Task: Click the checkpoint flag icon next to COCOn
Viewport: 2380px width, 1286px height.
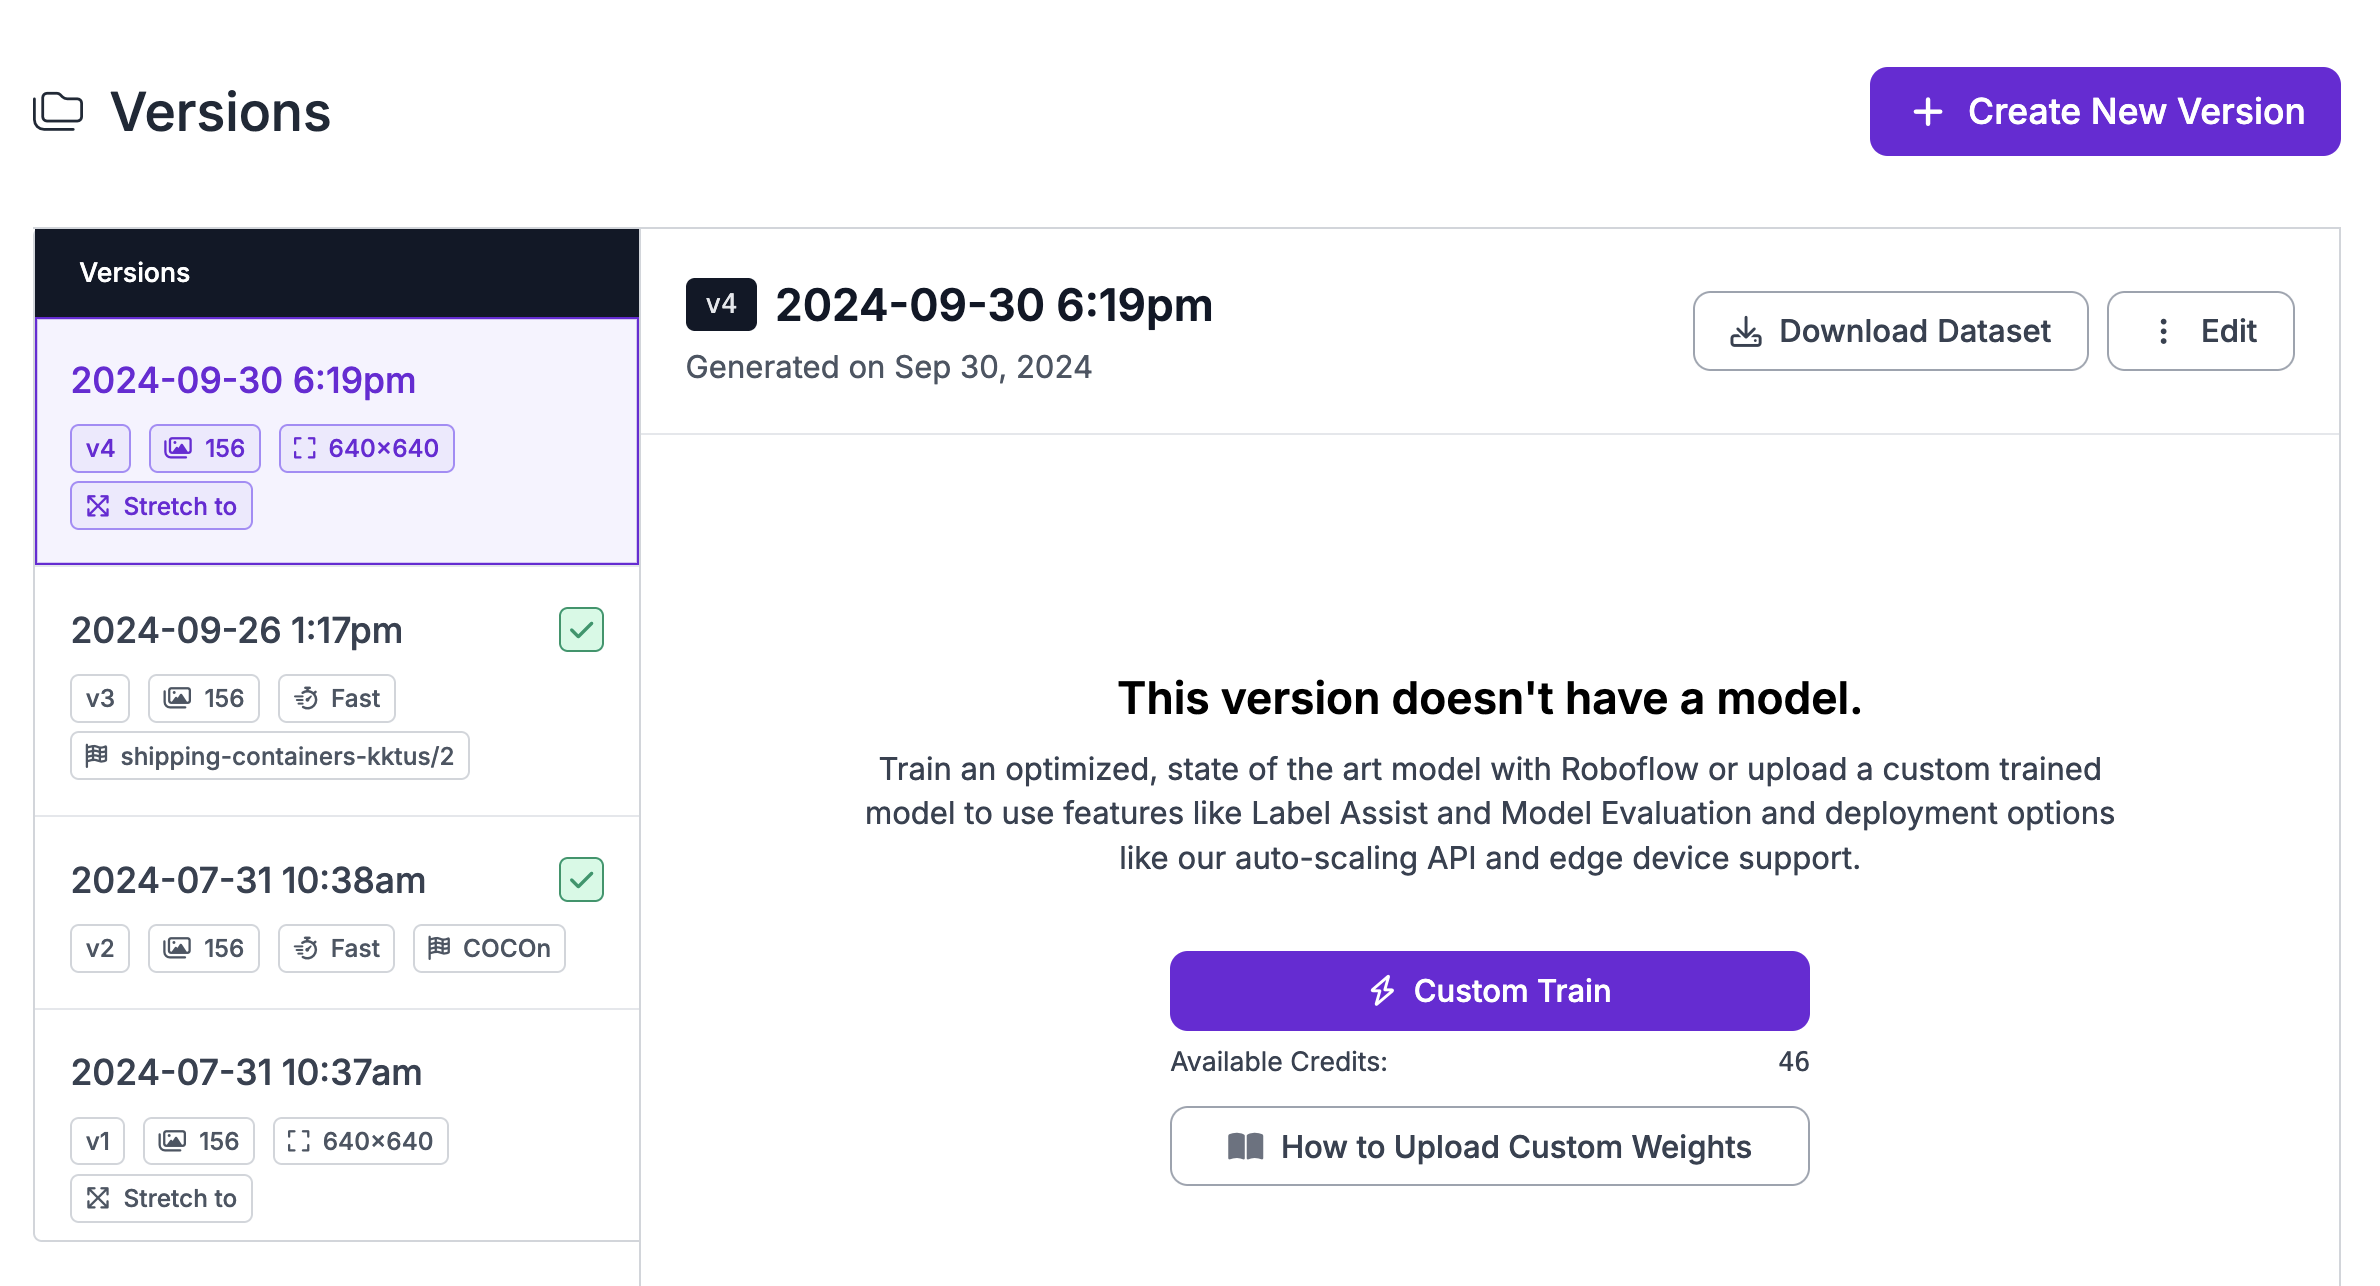Action: 439,948
